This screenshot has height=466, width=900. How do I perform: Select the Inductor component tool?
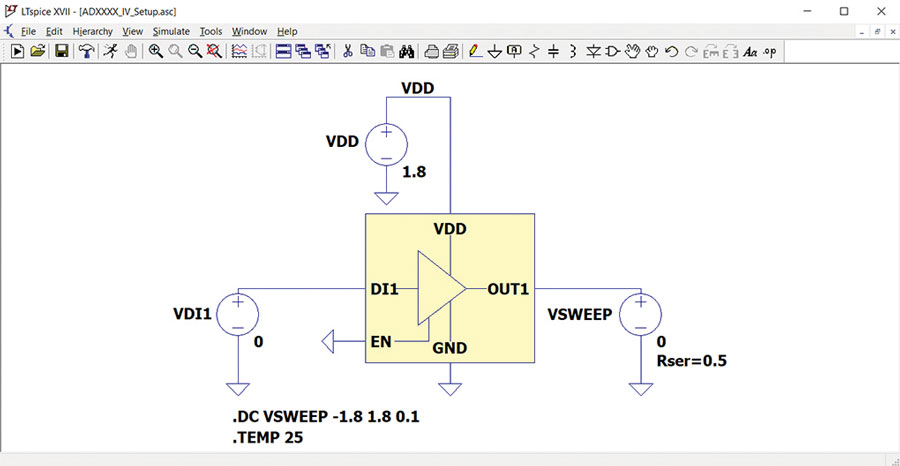(x=572, y=52)
